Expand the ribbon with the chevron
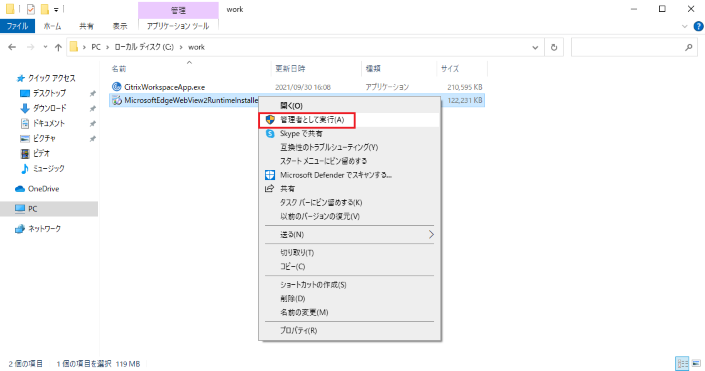 [685, 26]
